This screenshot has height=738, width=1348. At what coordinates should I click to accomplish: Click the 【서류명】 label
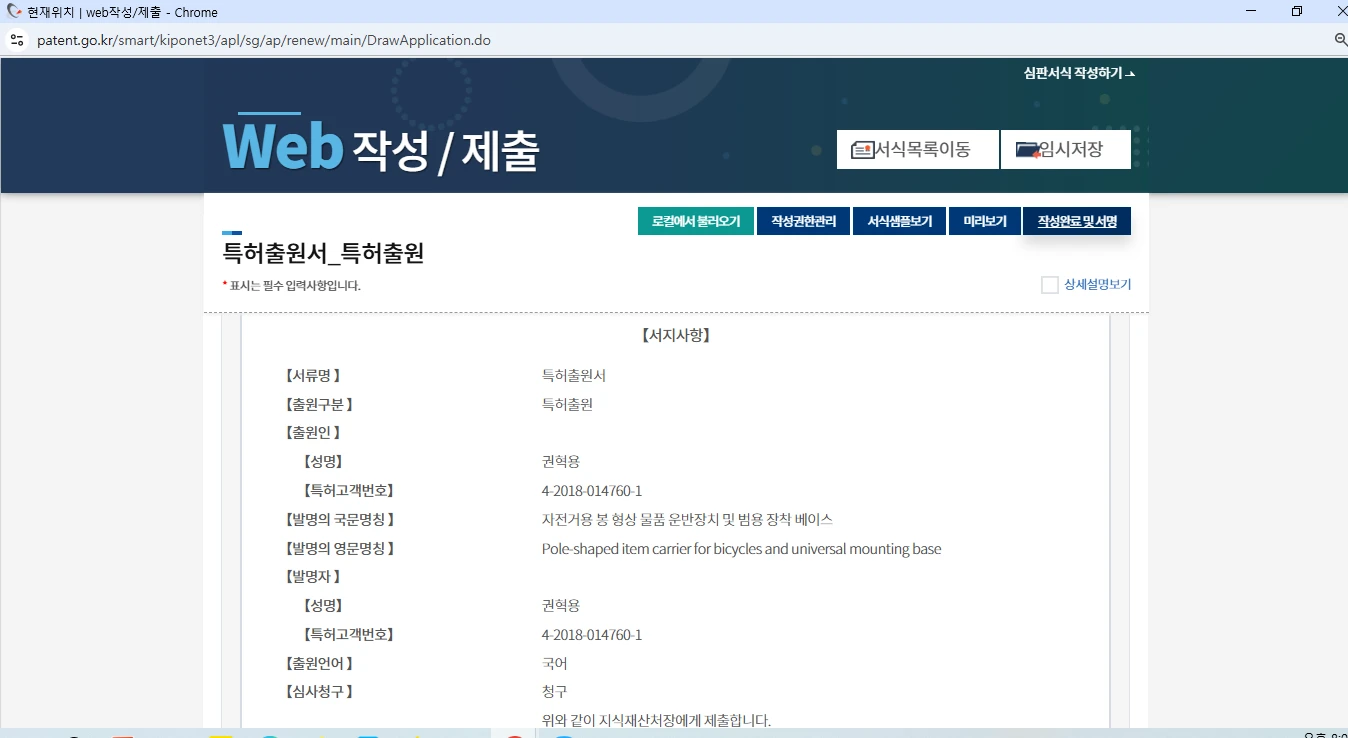tap(313, 376)
